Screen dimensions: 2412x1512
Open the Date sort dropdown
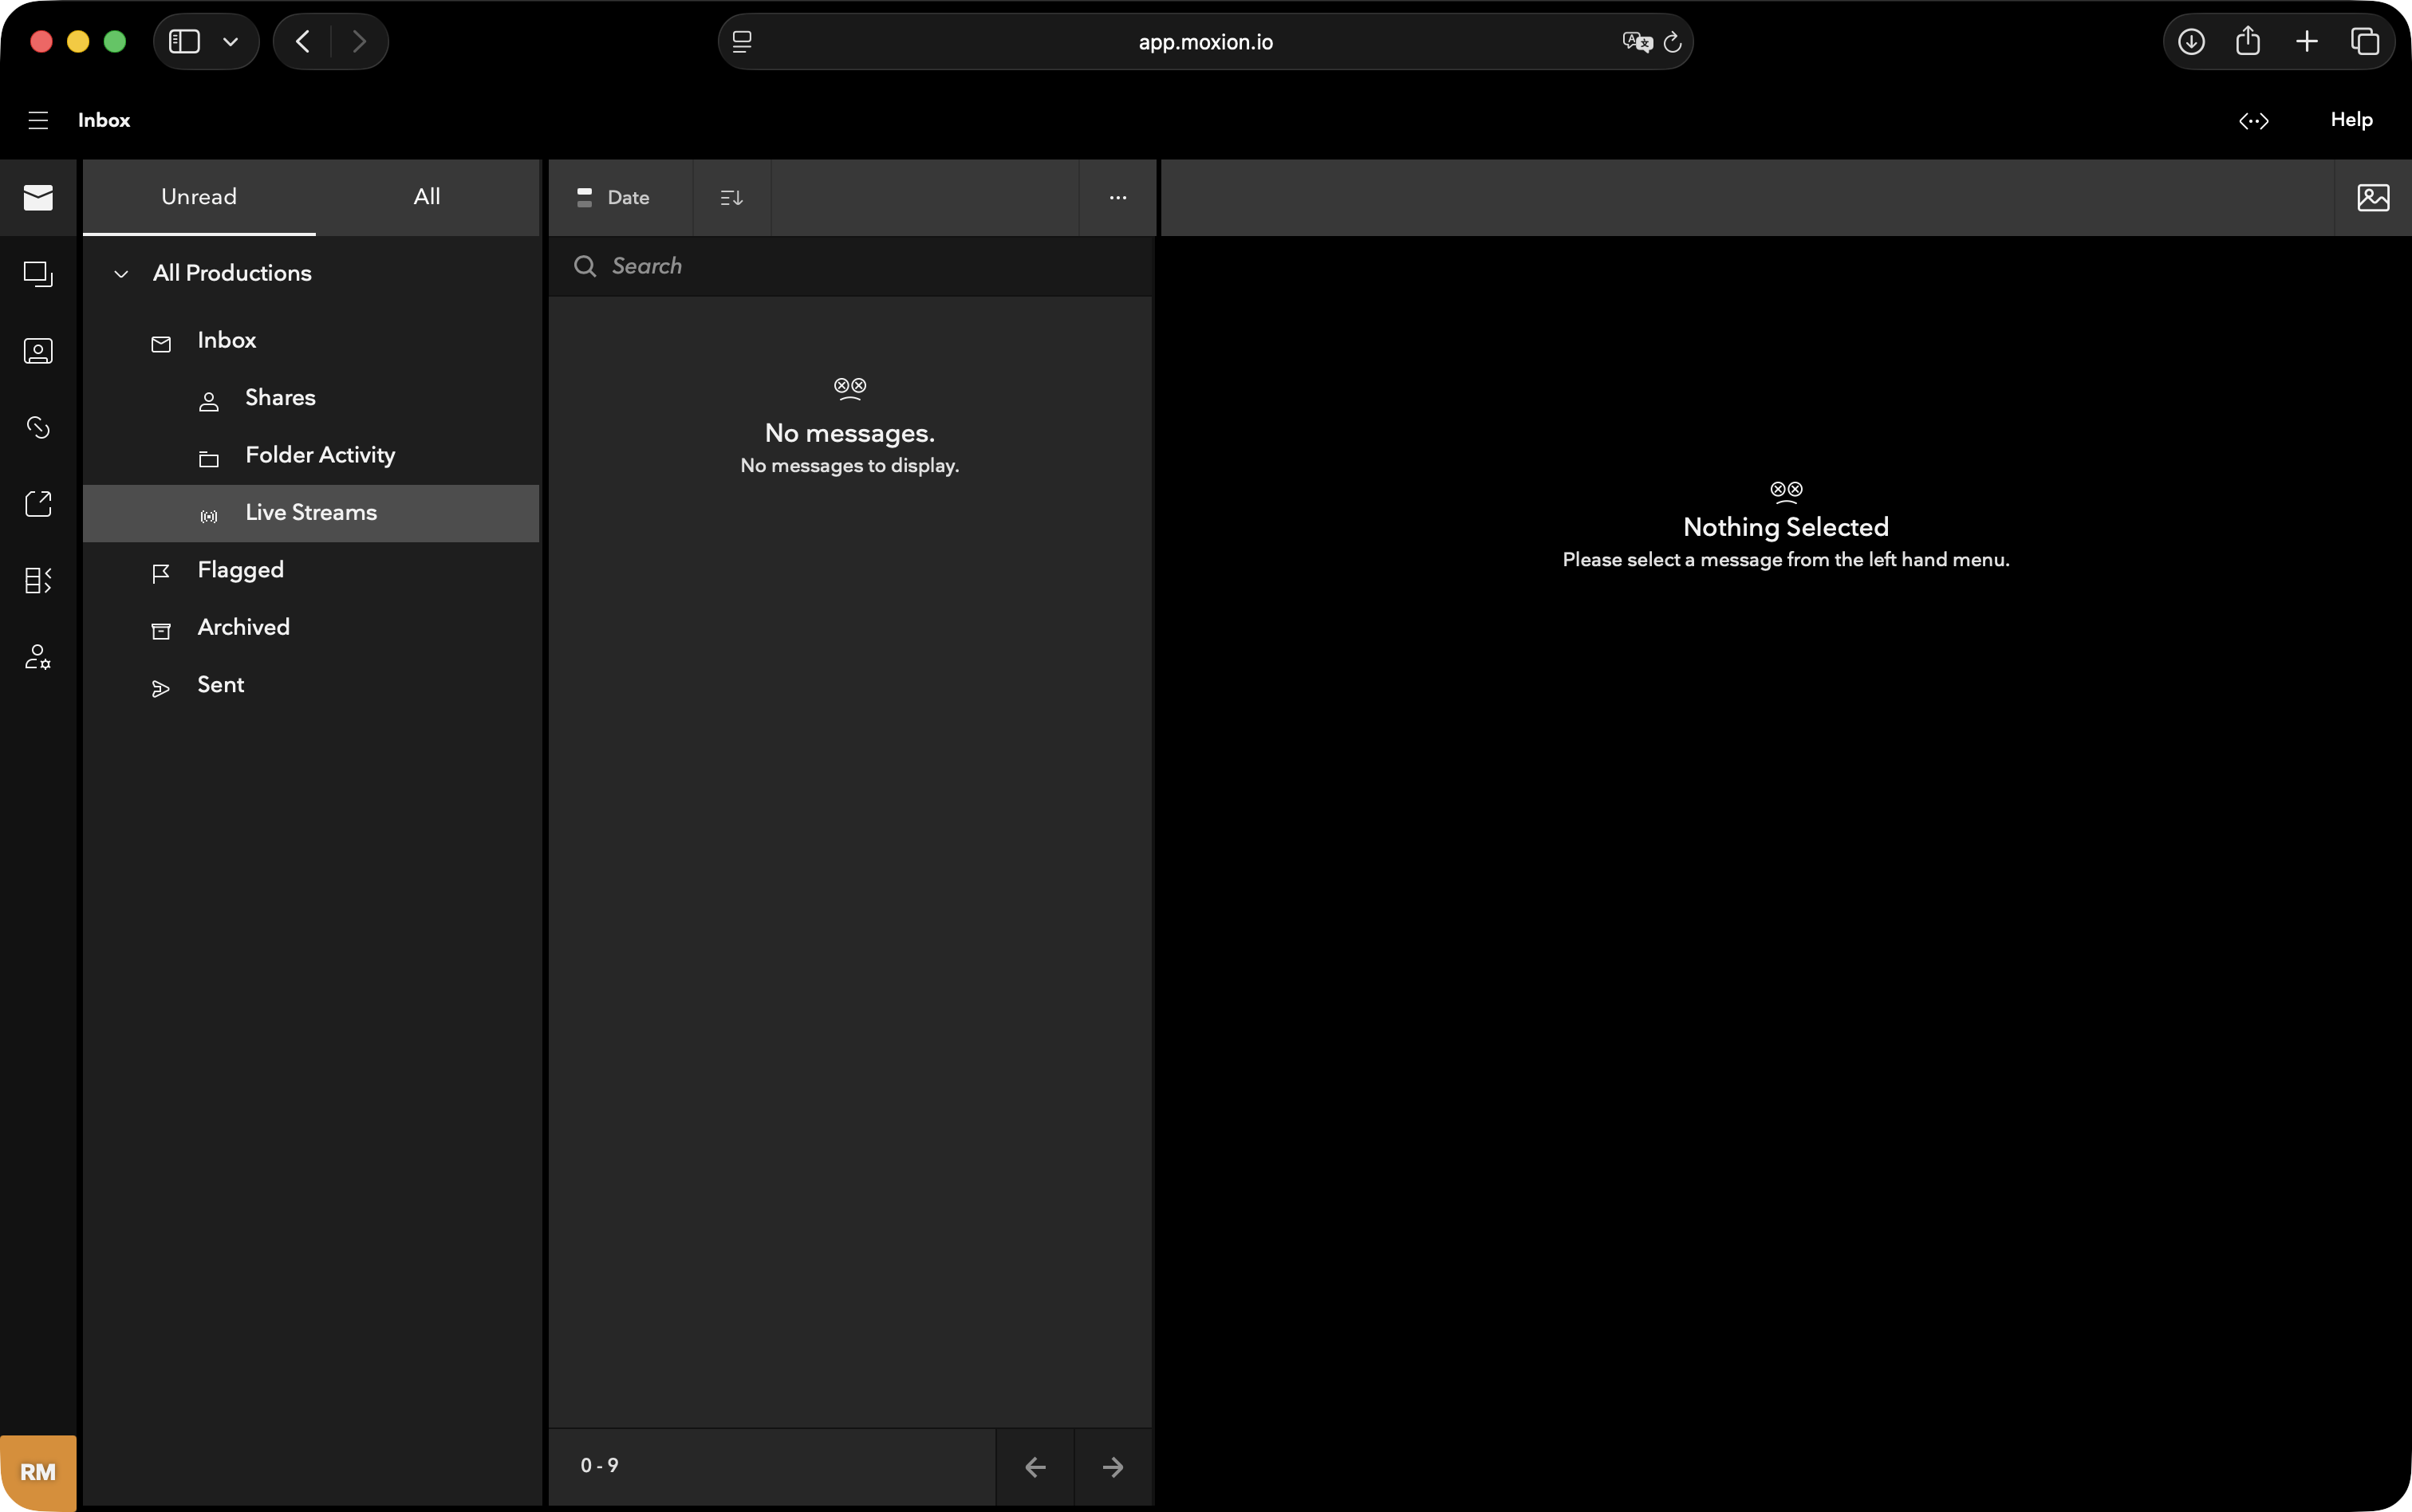coord(615,197)
